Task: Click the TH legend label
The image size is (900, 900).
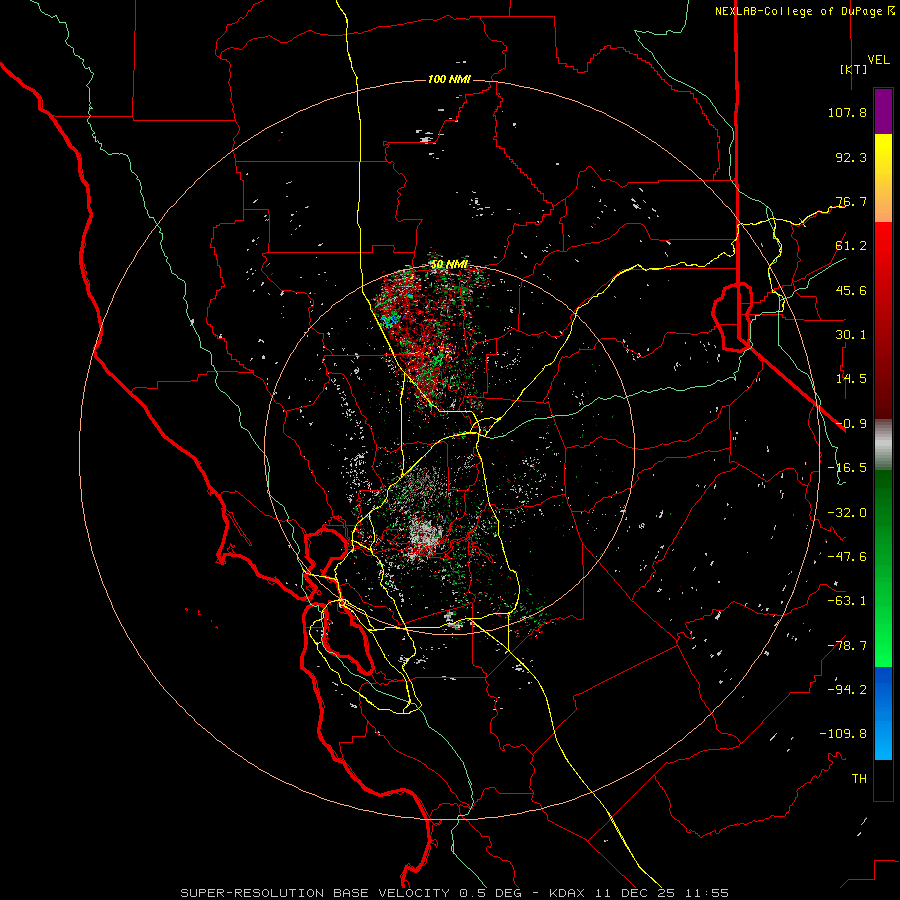Action: pos(859,779)
